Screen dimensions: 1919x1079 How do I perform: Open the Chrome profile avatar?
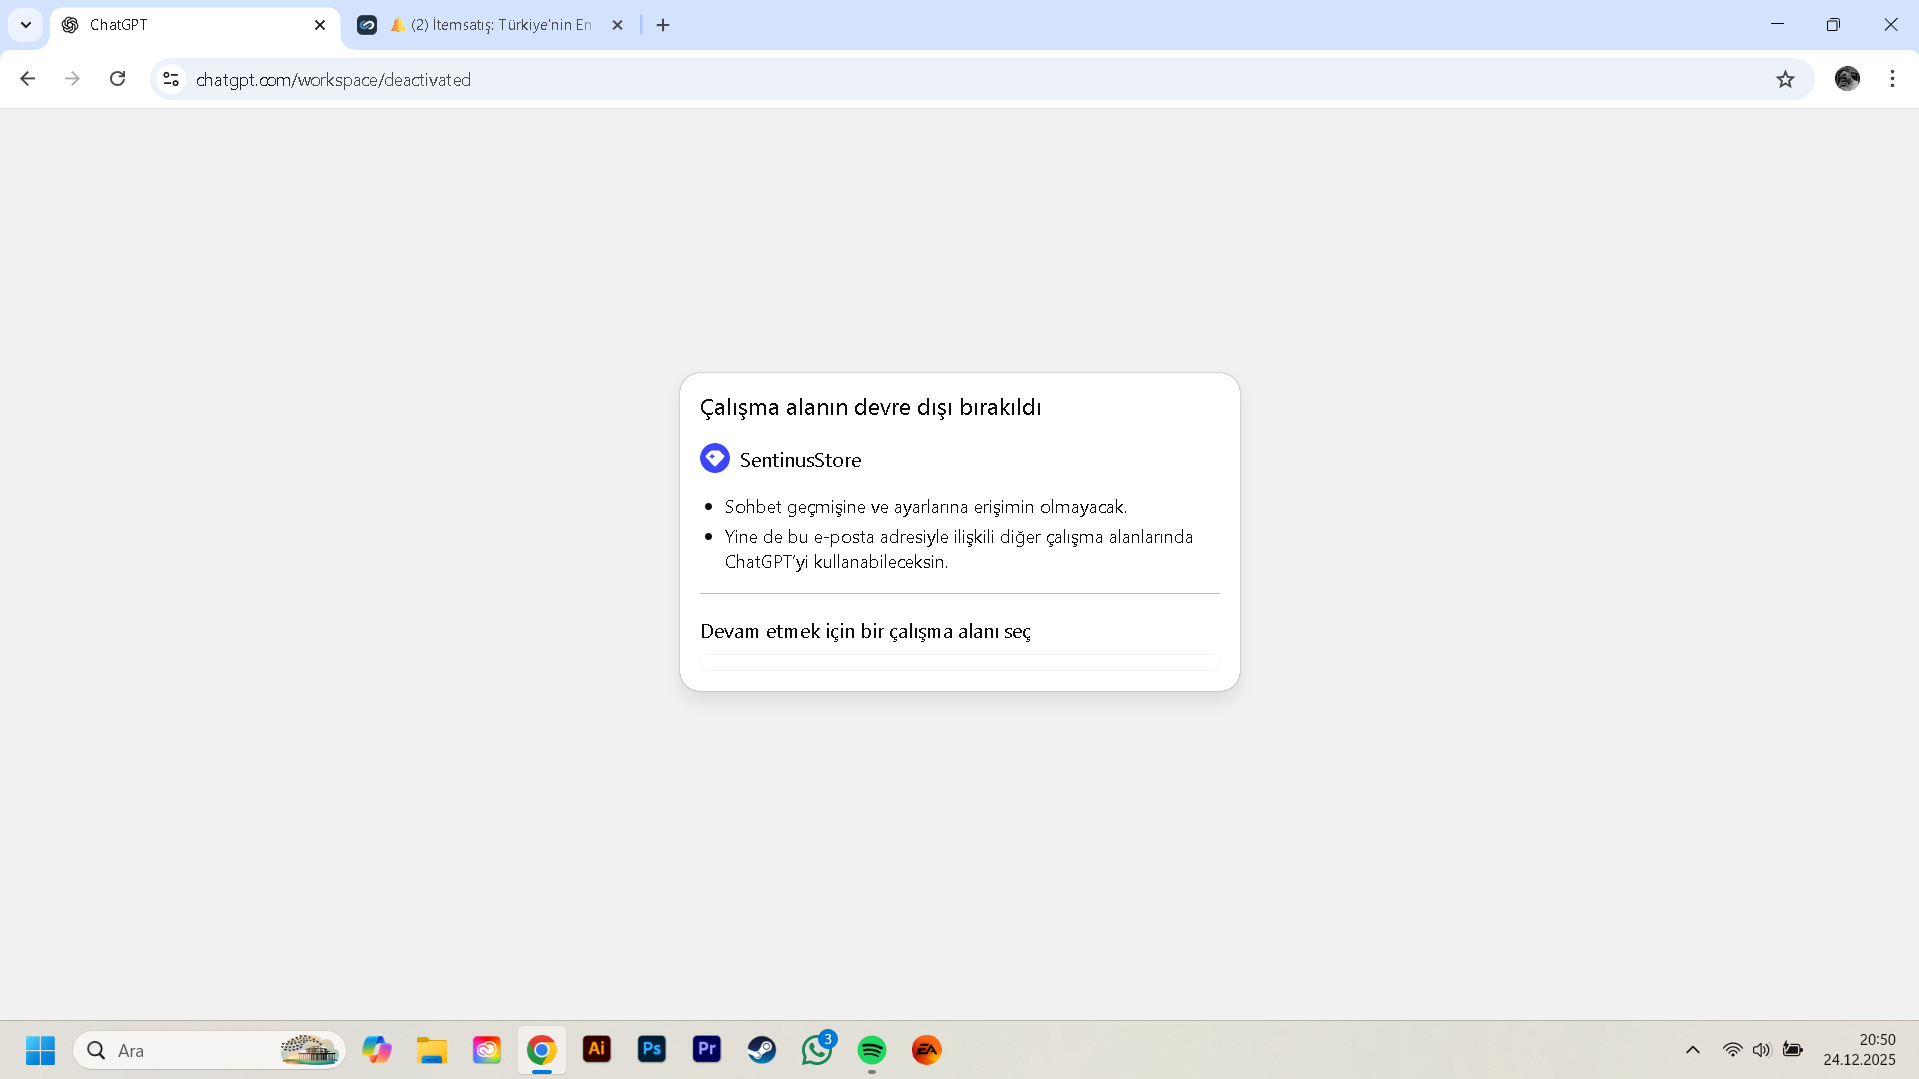(x=1847, y=79)
